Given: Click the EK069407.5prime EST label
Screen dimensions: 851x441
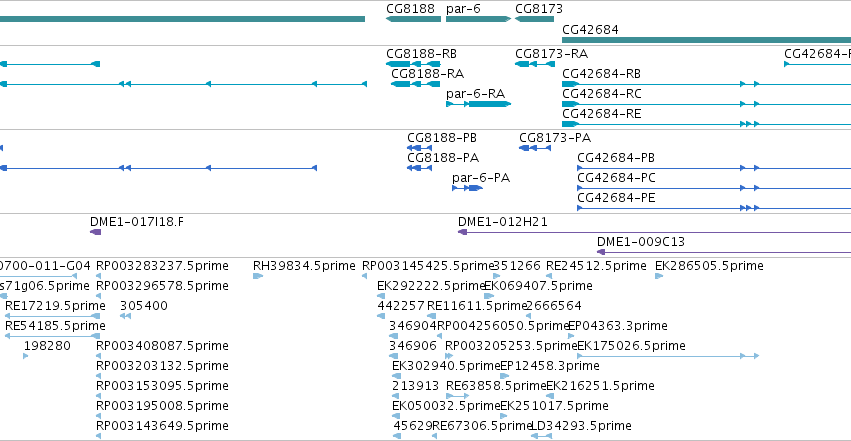Looking at the screenshot, I should point(538,286).
